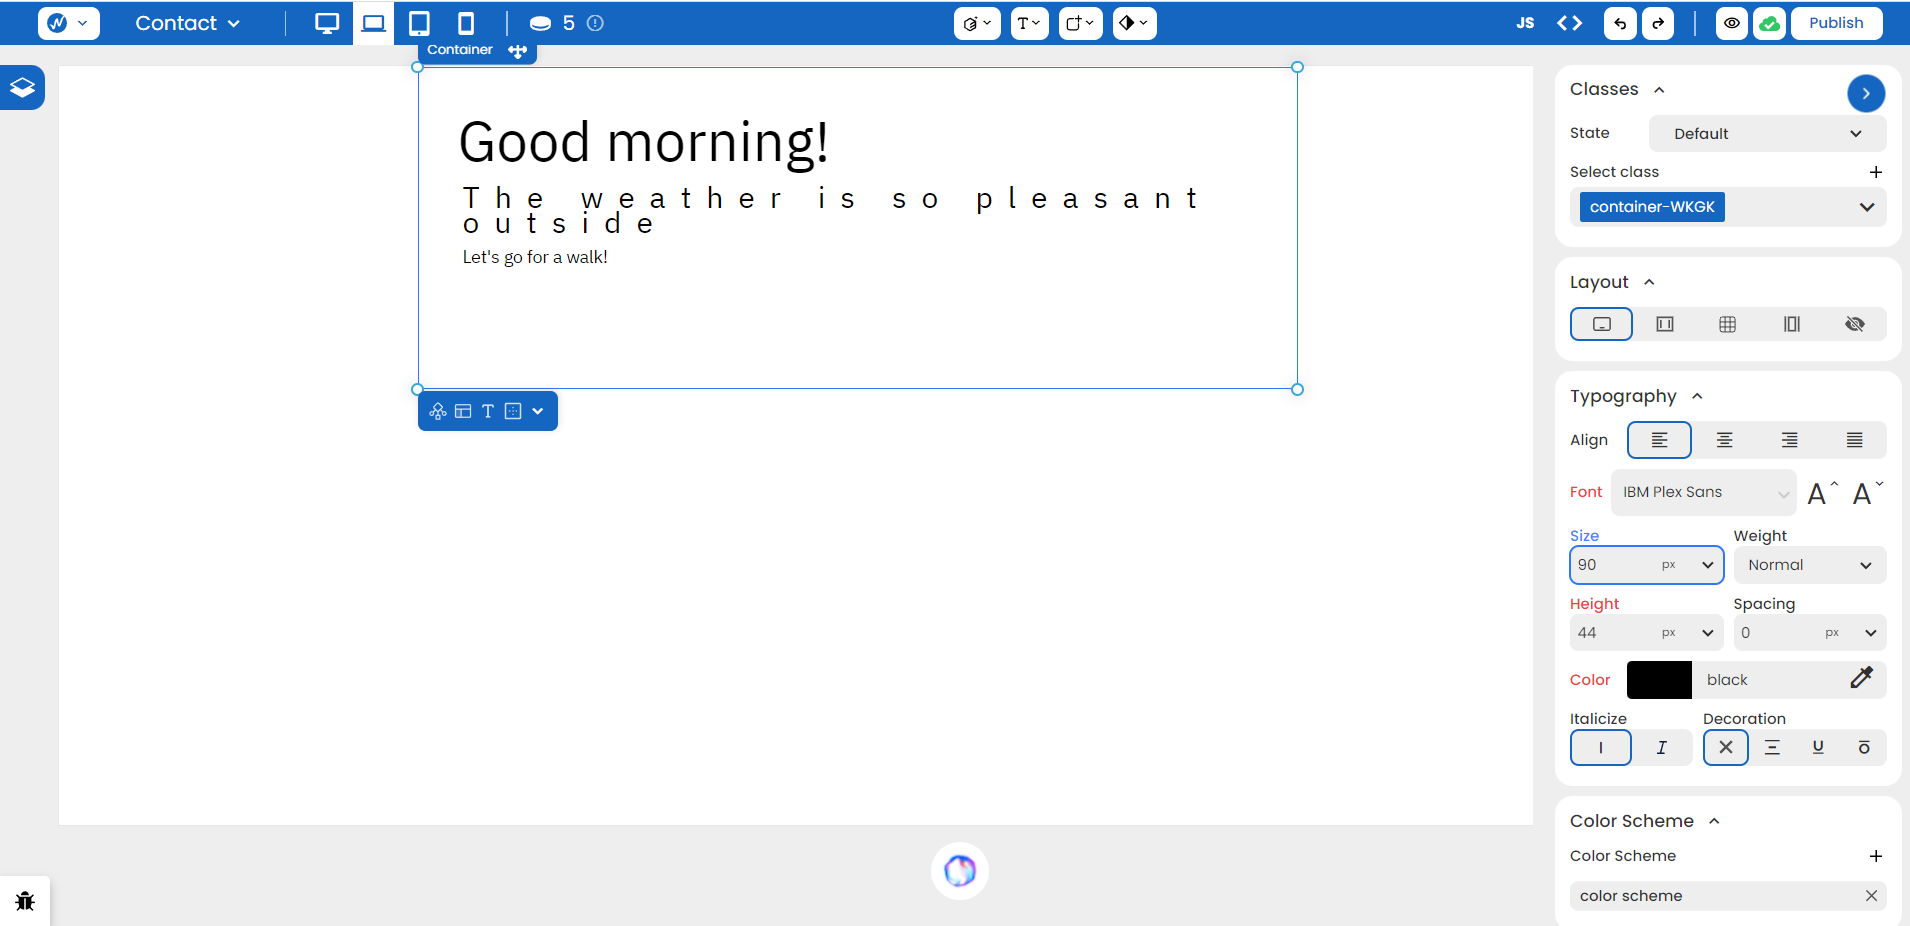Viewport: 1910px width, 926px height.
Task: Click the blue arrow panel button
Action: point(1866,93)
